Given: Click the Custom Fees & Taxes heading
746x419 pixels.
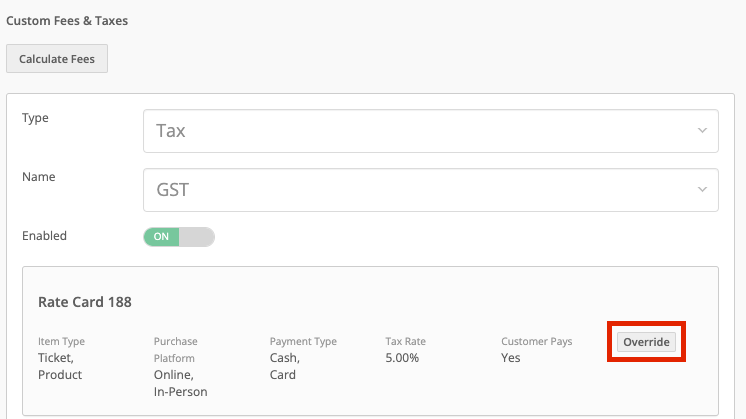Looking at the screenshot, I should click(x=67, y=21).
